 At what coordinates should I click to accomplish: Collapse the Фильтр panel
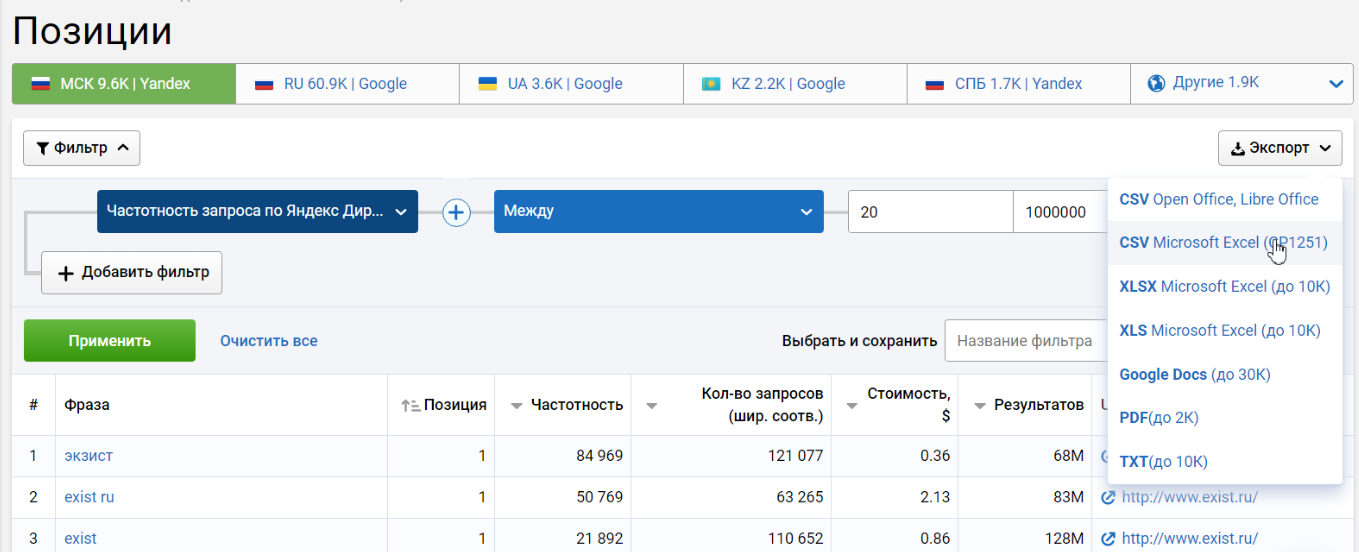coord(82,148)
